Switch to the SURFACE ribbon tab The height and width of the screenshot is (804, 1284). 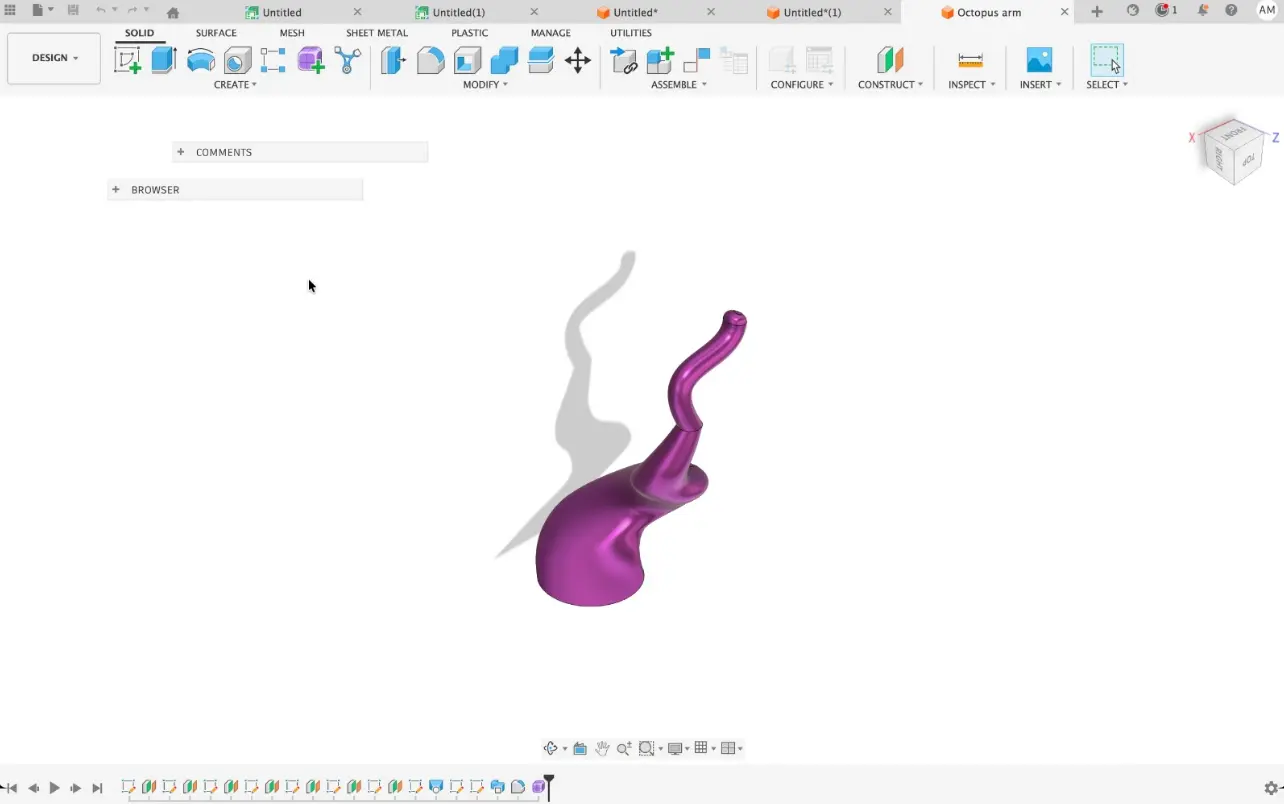pyautogui.click(x=216, y=32)
